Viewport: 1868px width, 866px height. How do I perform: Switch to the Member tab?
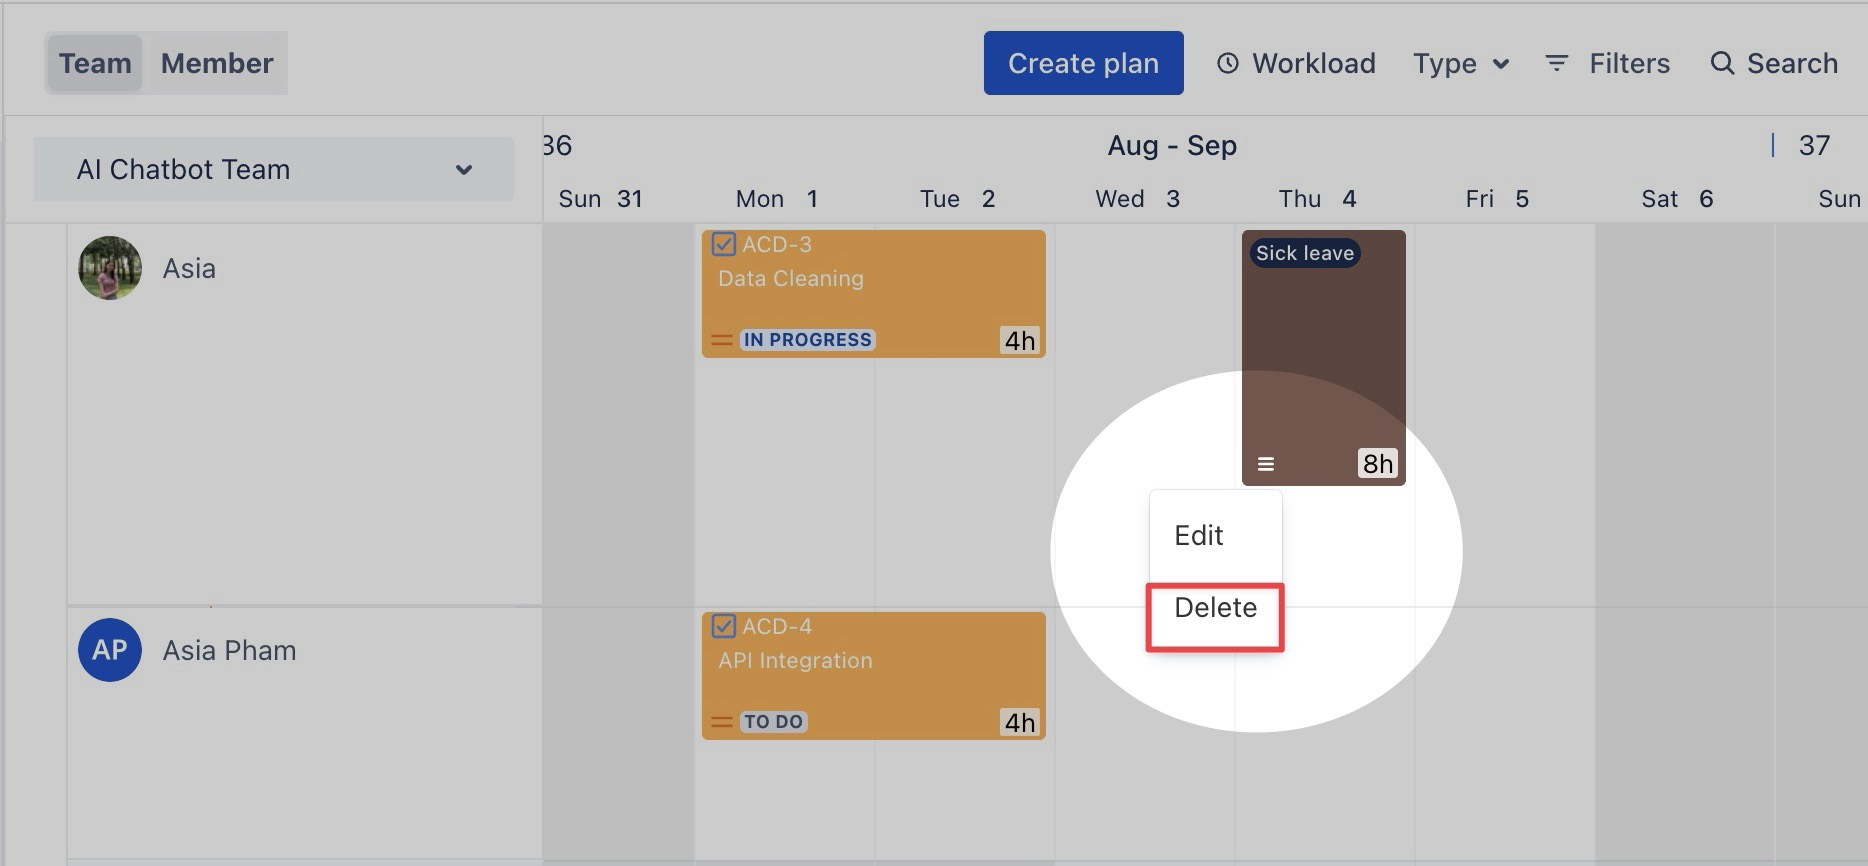(x=217, y=64)
